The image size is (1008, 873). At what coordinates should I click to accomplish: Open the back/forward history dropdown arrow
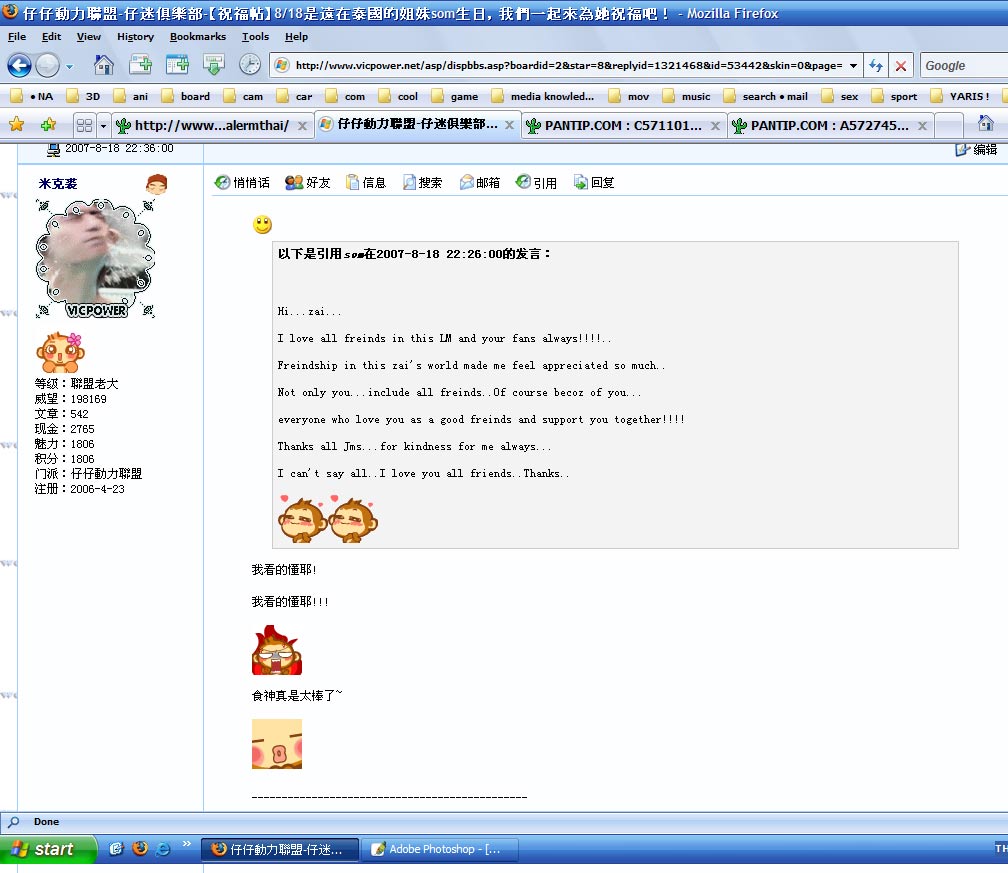69,66
